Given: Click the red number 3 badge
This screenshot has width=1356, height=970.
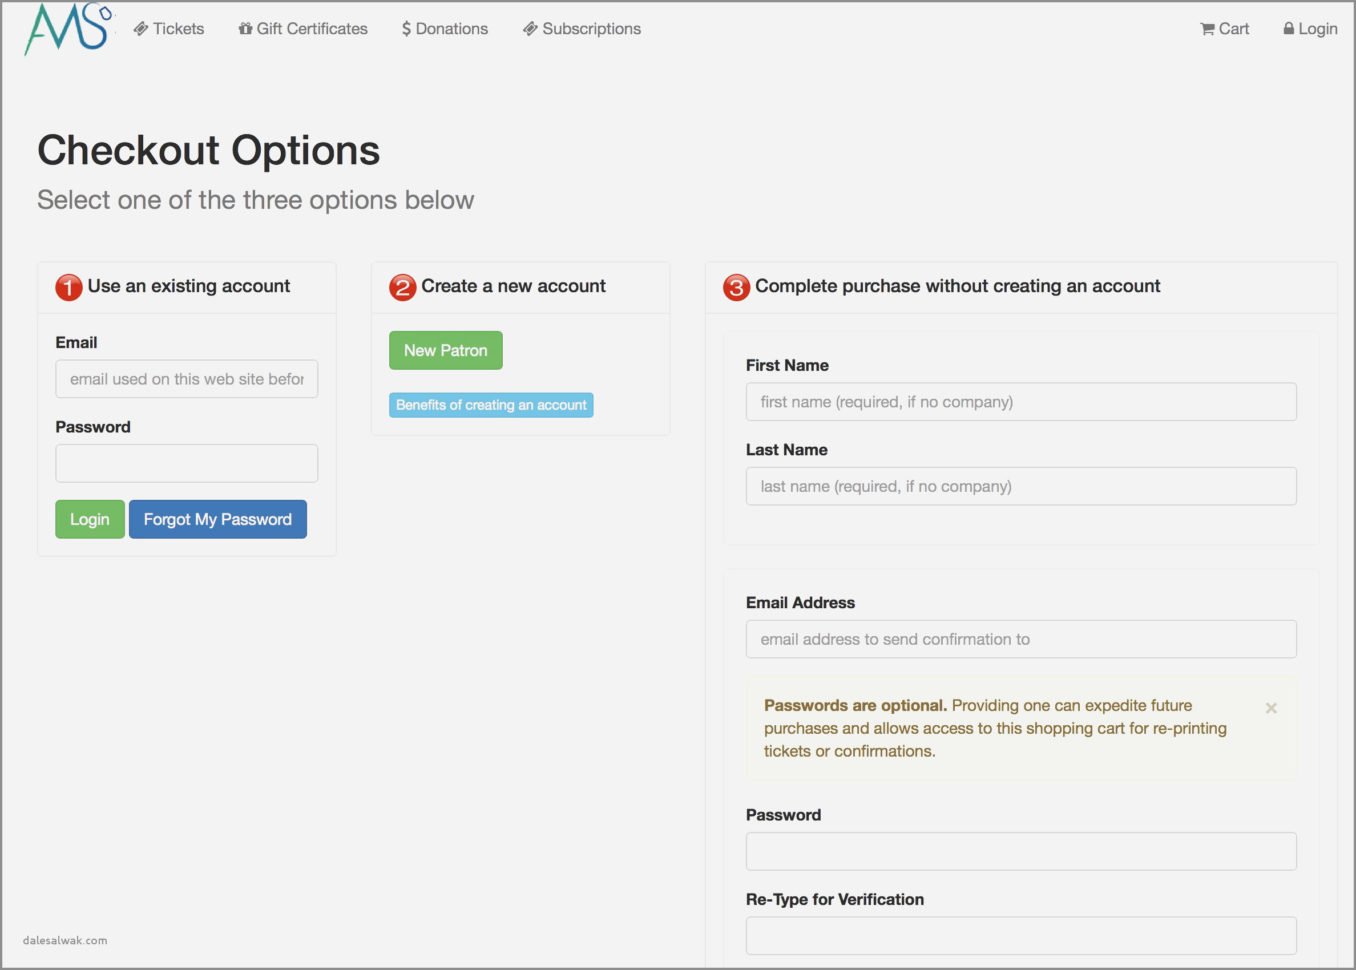Looking at the screenshot, I should tap(736, 287).
